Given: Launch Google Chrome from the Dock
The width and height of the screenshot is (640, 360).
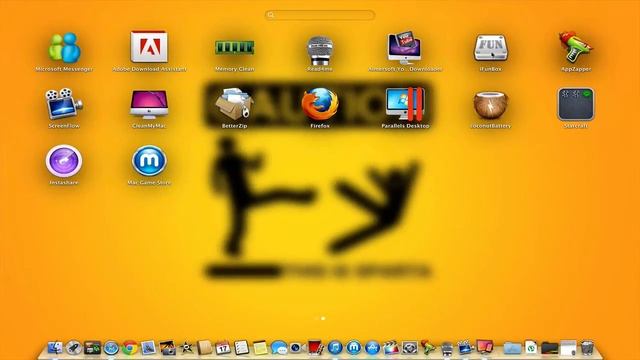Looking at the screenshot, I should 130,348.
